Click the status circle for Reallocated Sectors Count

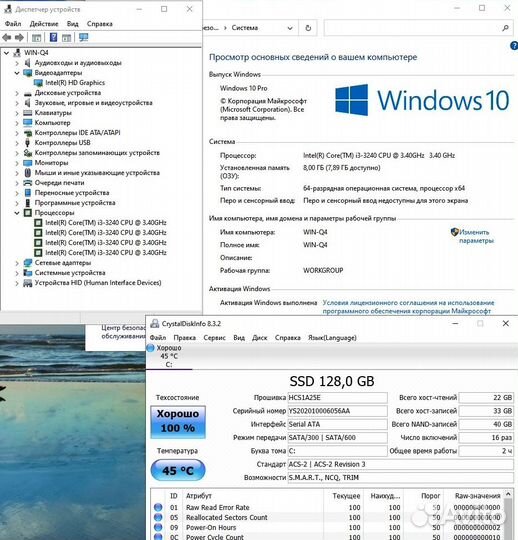tap(158, 517)
